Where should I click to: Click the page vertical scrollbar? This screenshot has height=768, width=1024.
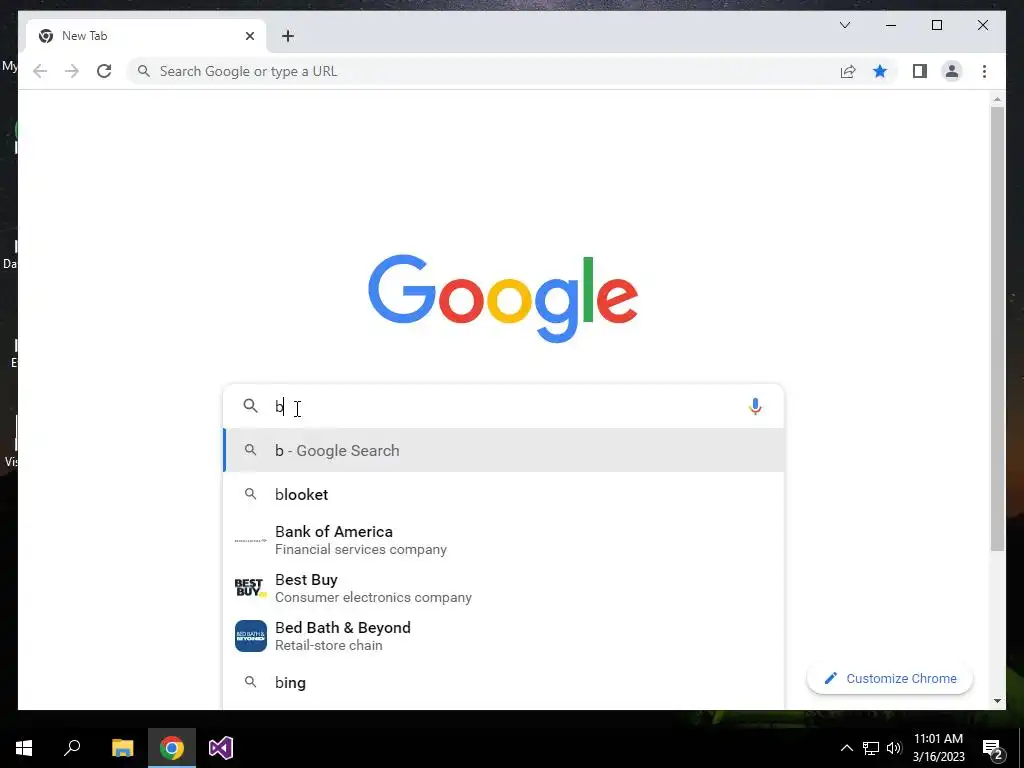997,329
